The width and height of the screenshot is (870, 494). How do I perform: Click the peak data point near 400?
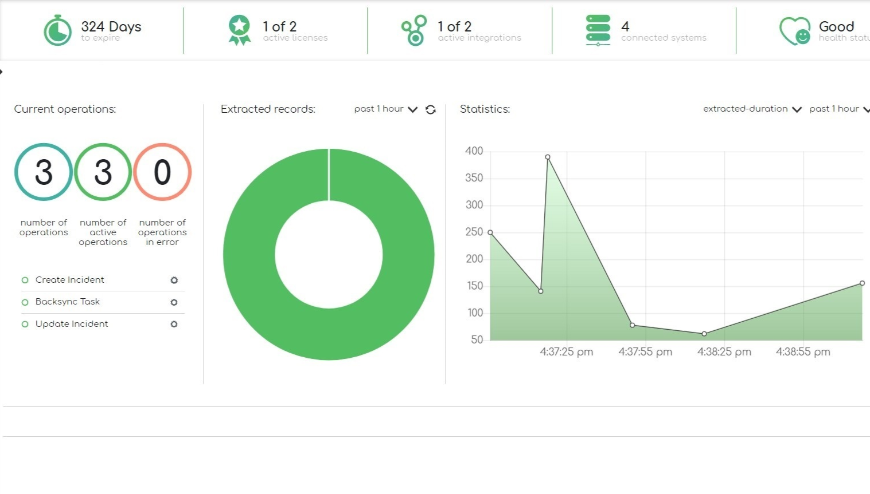547,157
